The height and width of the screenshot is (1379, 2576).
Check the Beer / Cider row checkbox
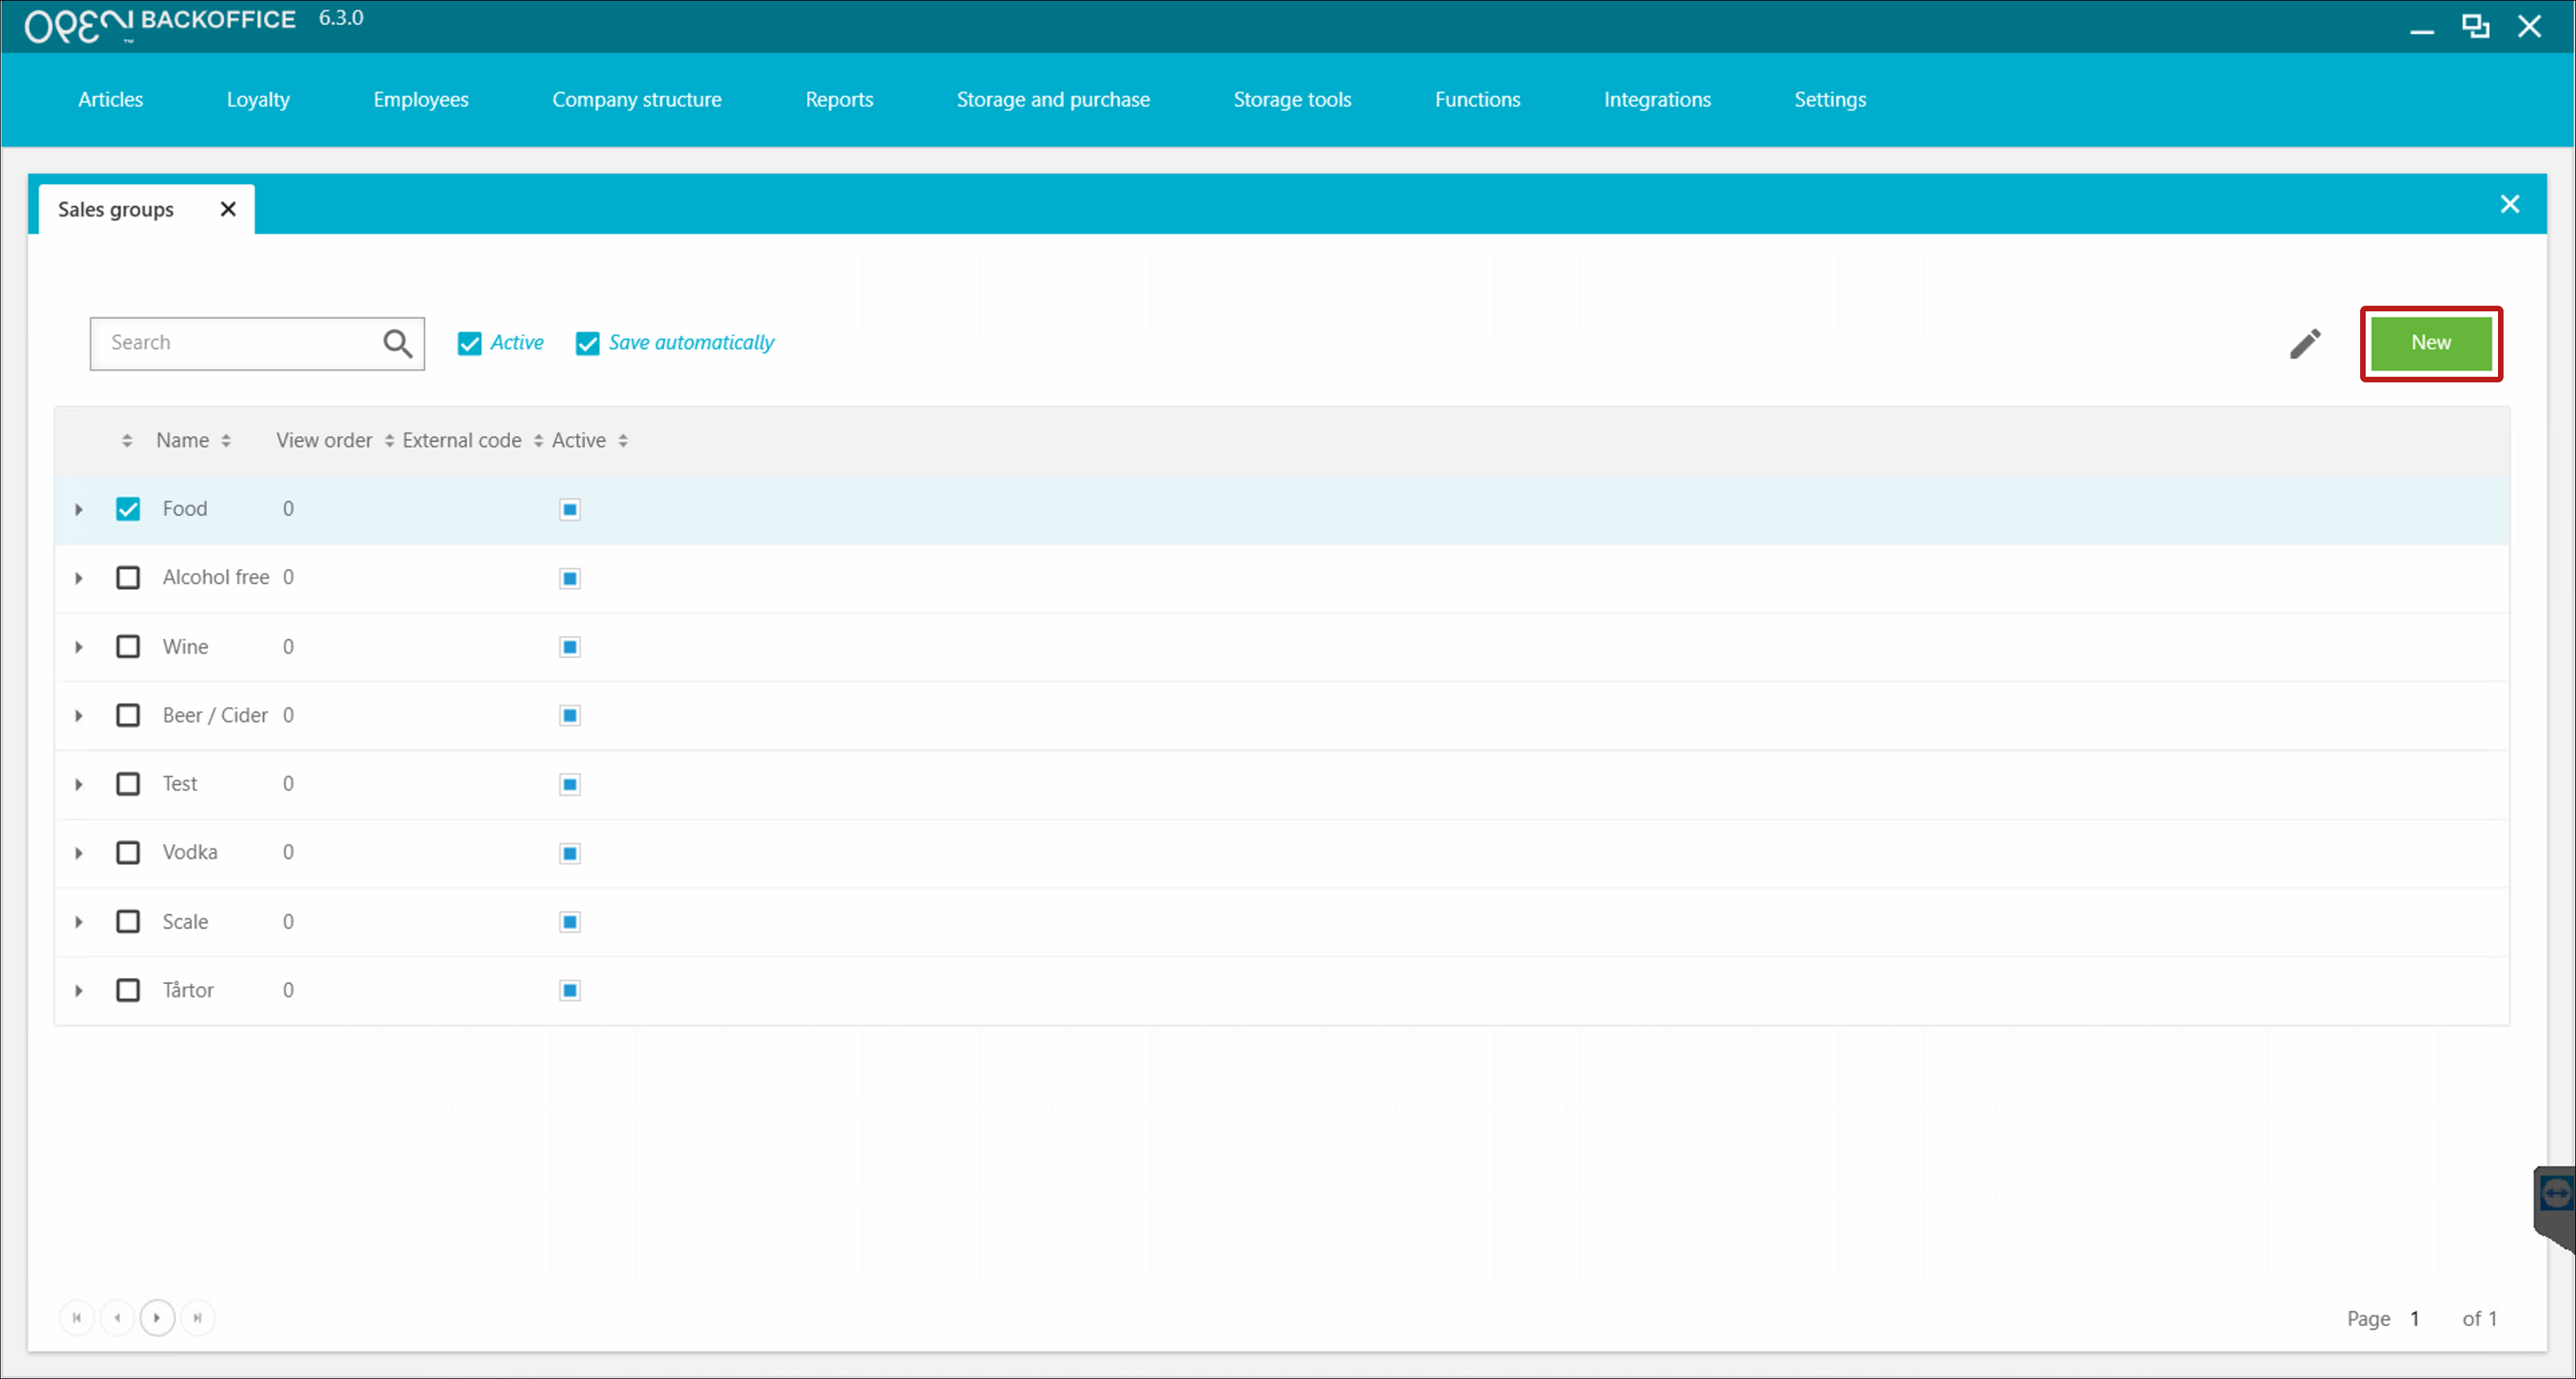coord(128,715)
